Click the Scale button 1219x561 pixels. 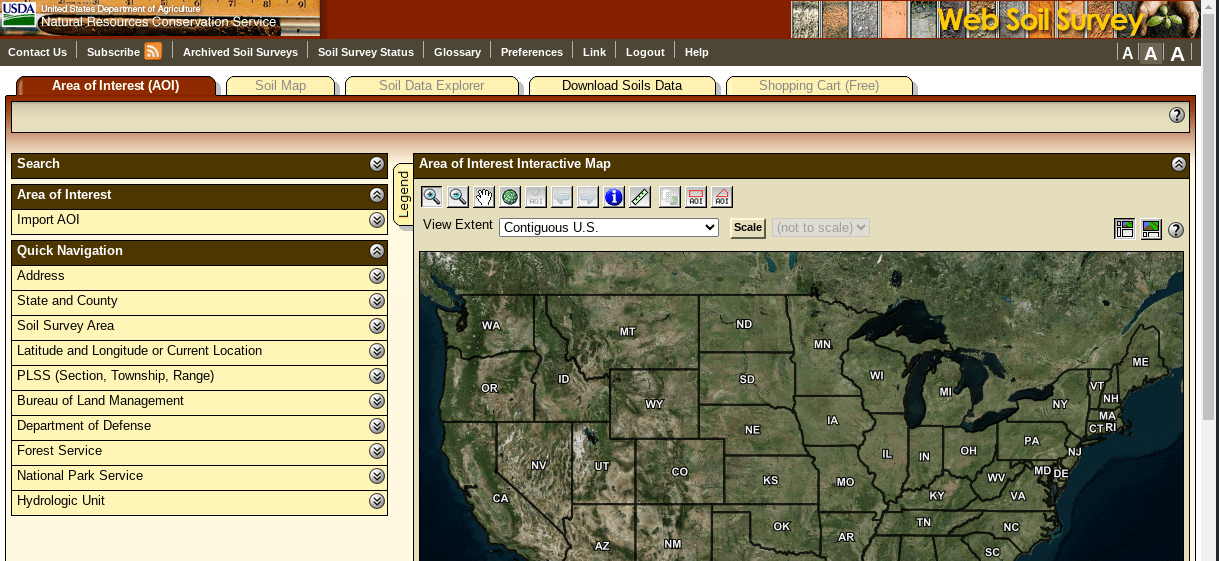pyautogui.click(x=748, y=228)
